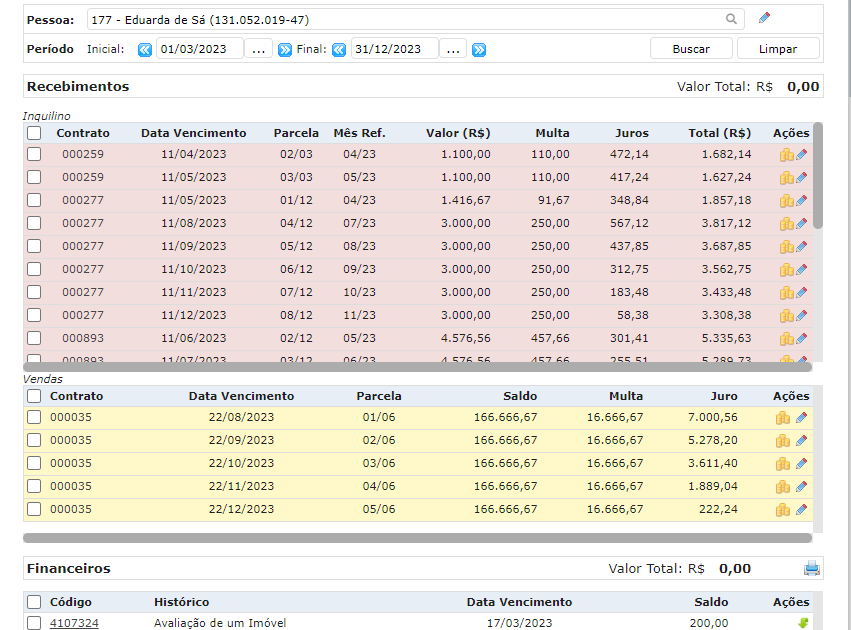Click pencil icon for row due 11/08/2023

click(802, 224)
